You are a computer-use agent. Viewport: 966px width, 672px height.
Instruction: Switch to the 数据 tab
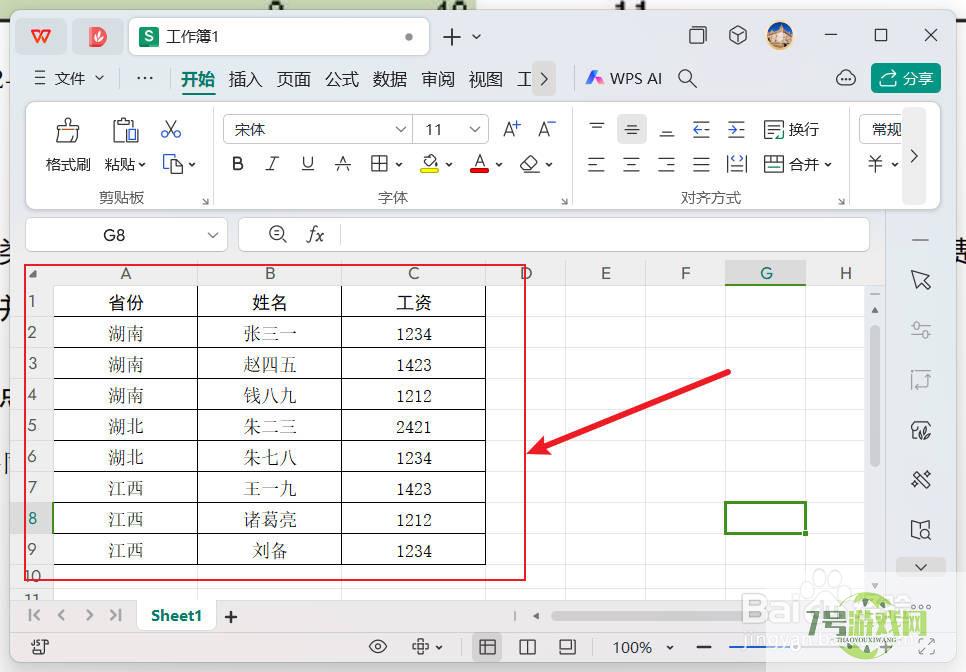389,79
